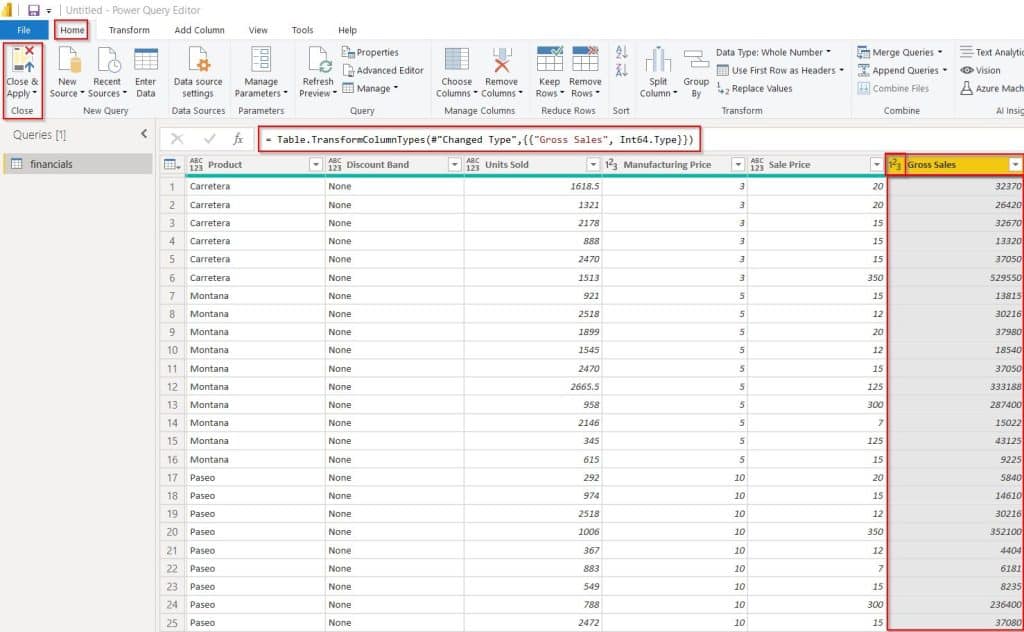Image resolution: width=1024 pixels, height=632 pixels.
Task: Open the quick access toolbar dropdown
Action: [x=48, y=10]
